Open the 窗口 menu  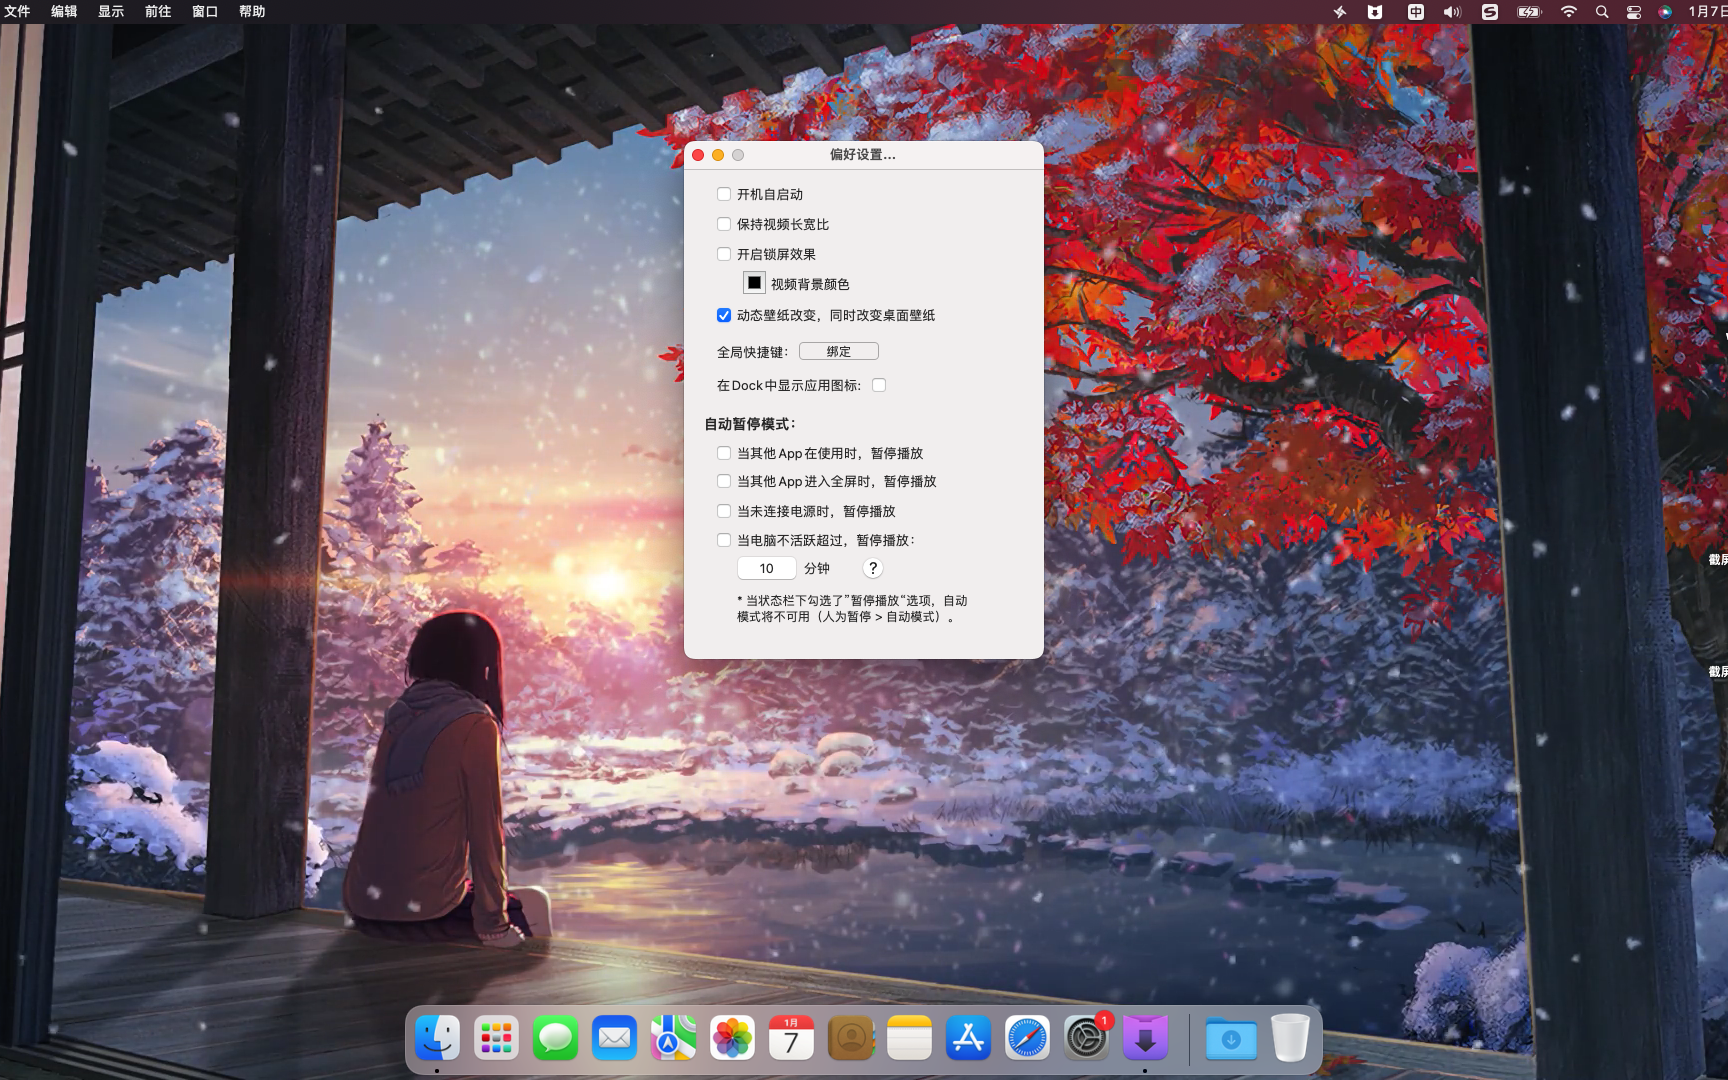point(205,12)
